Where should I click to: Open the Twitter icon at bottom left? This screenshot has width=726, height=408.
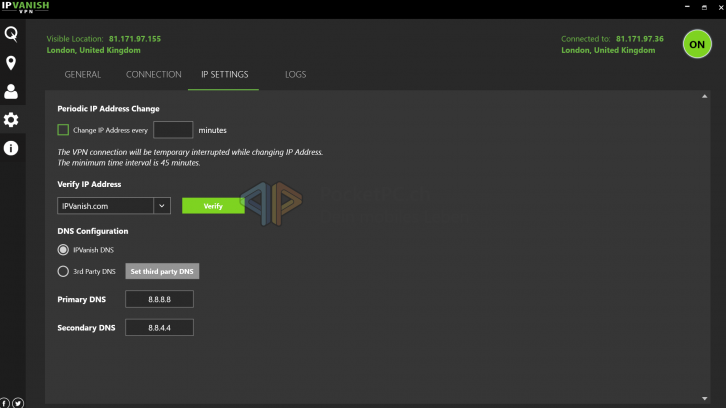click(18, 402)
